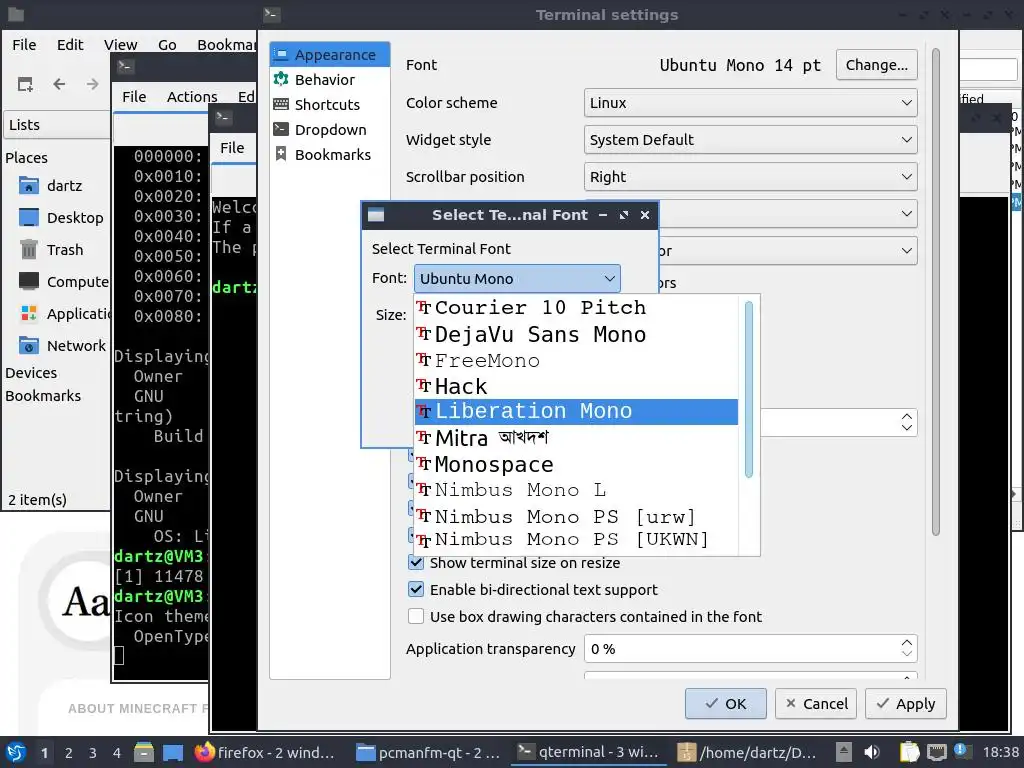The height and width of the screenshot is (768, 1024).
Task: Choose Nimbus Mono PS [UKWN] font
Action: (576, 539)
